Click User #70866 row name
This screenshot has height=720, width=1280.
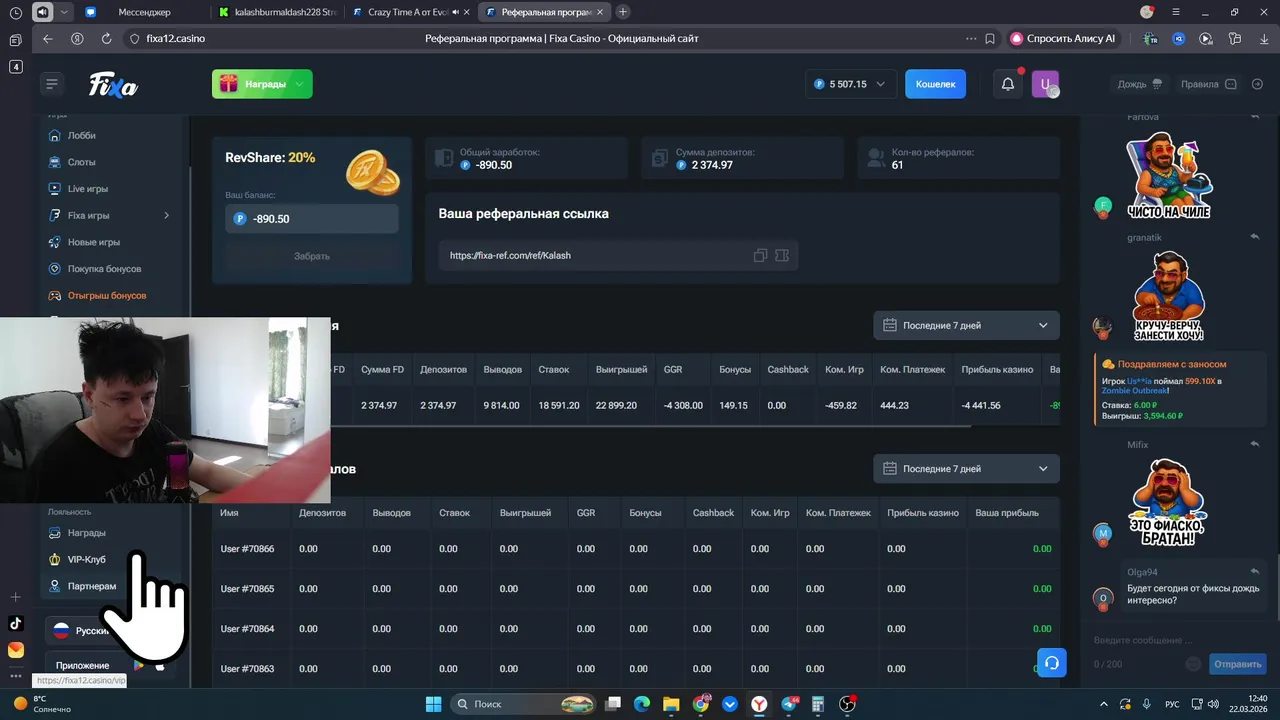[247, 549]
